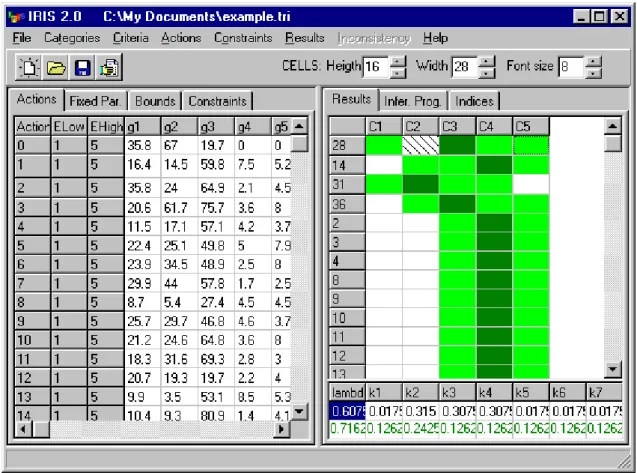Click the g1 column header

pos(142,127)
